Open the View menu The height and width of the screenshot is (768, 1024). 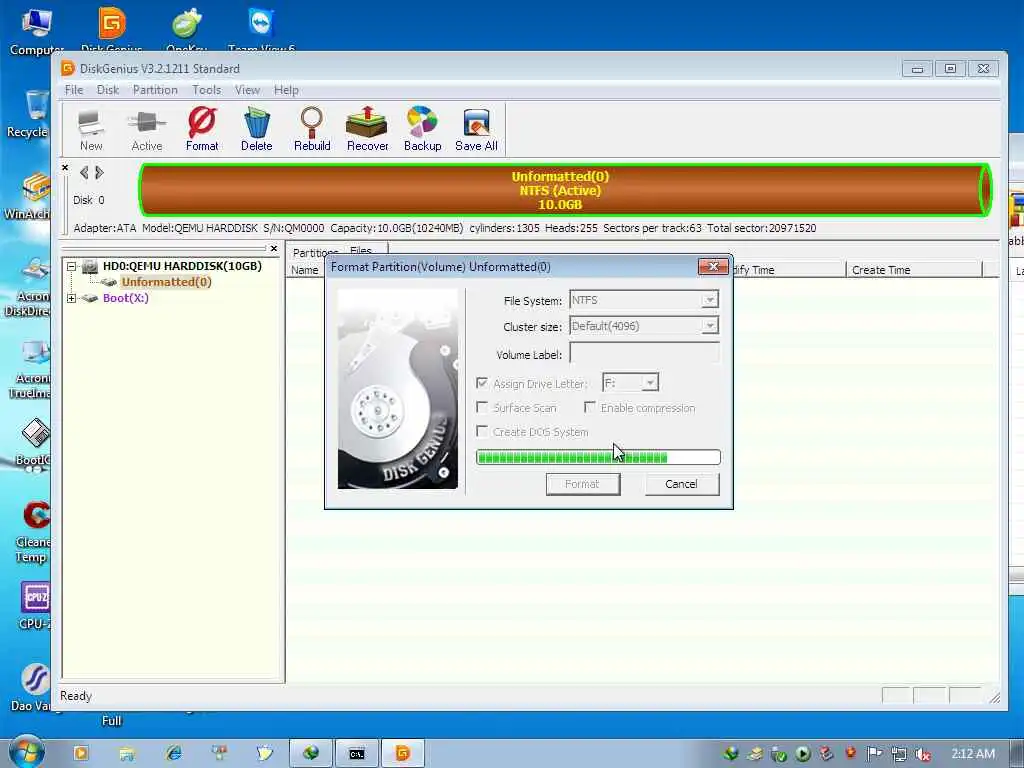248,90
